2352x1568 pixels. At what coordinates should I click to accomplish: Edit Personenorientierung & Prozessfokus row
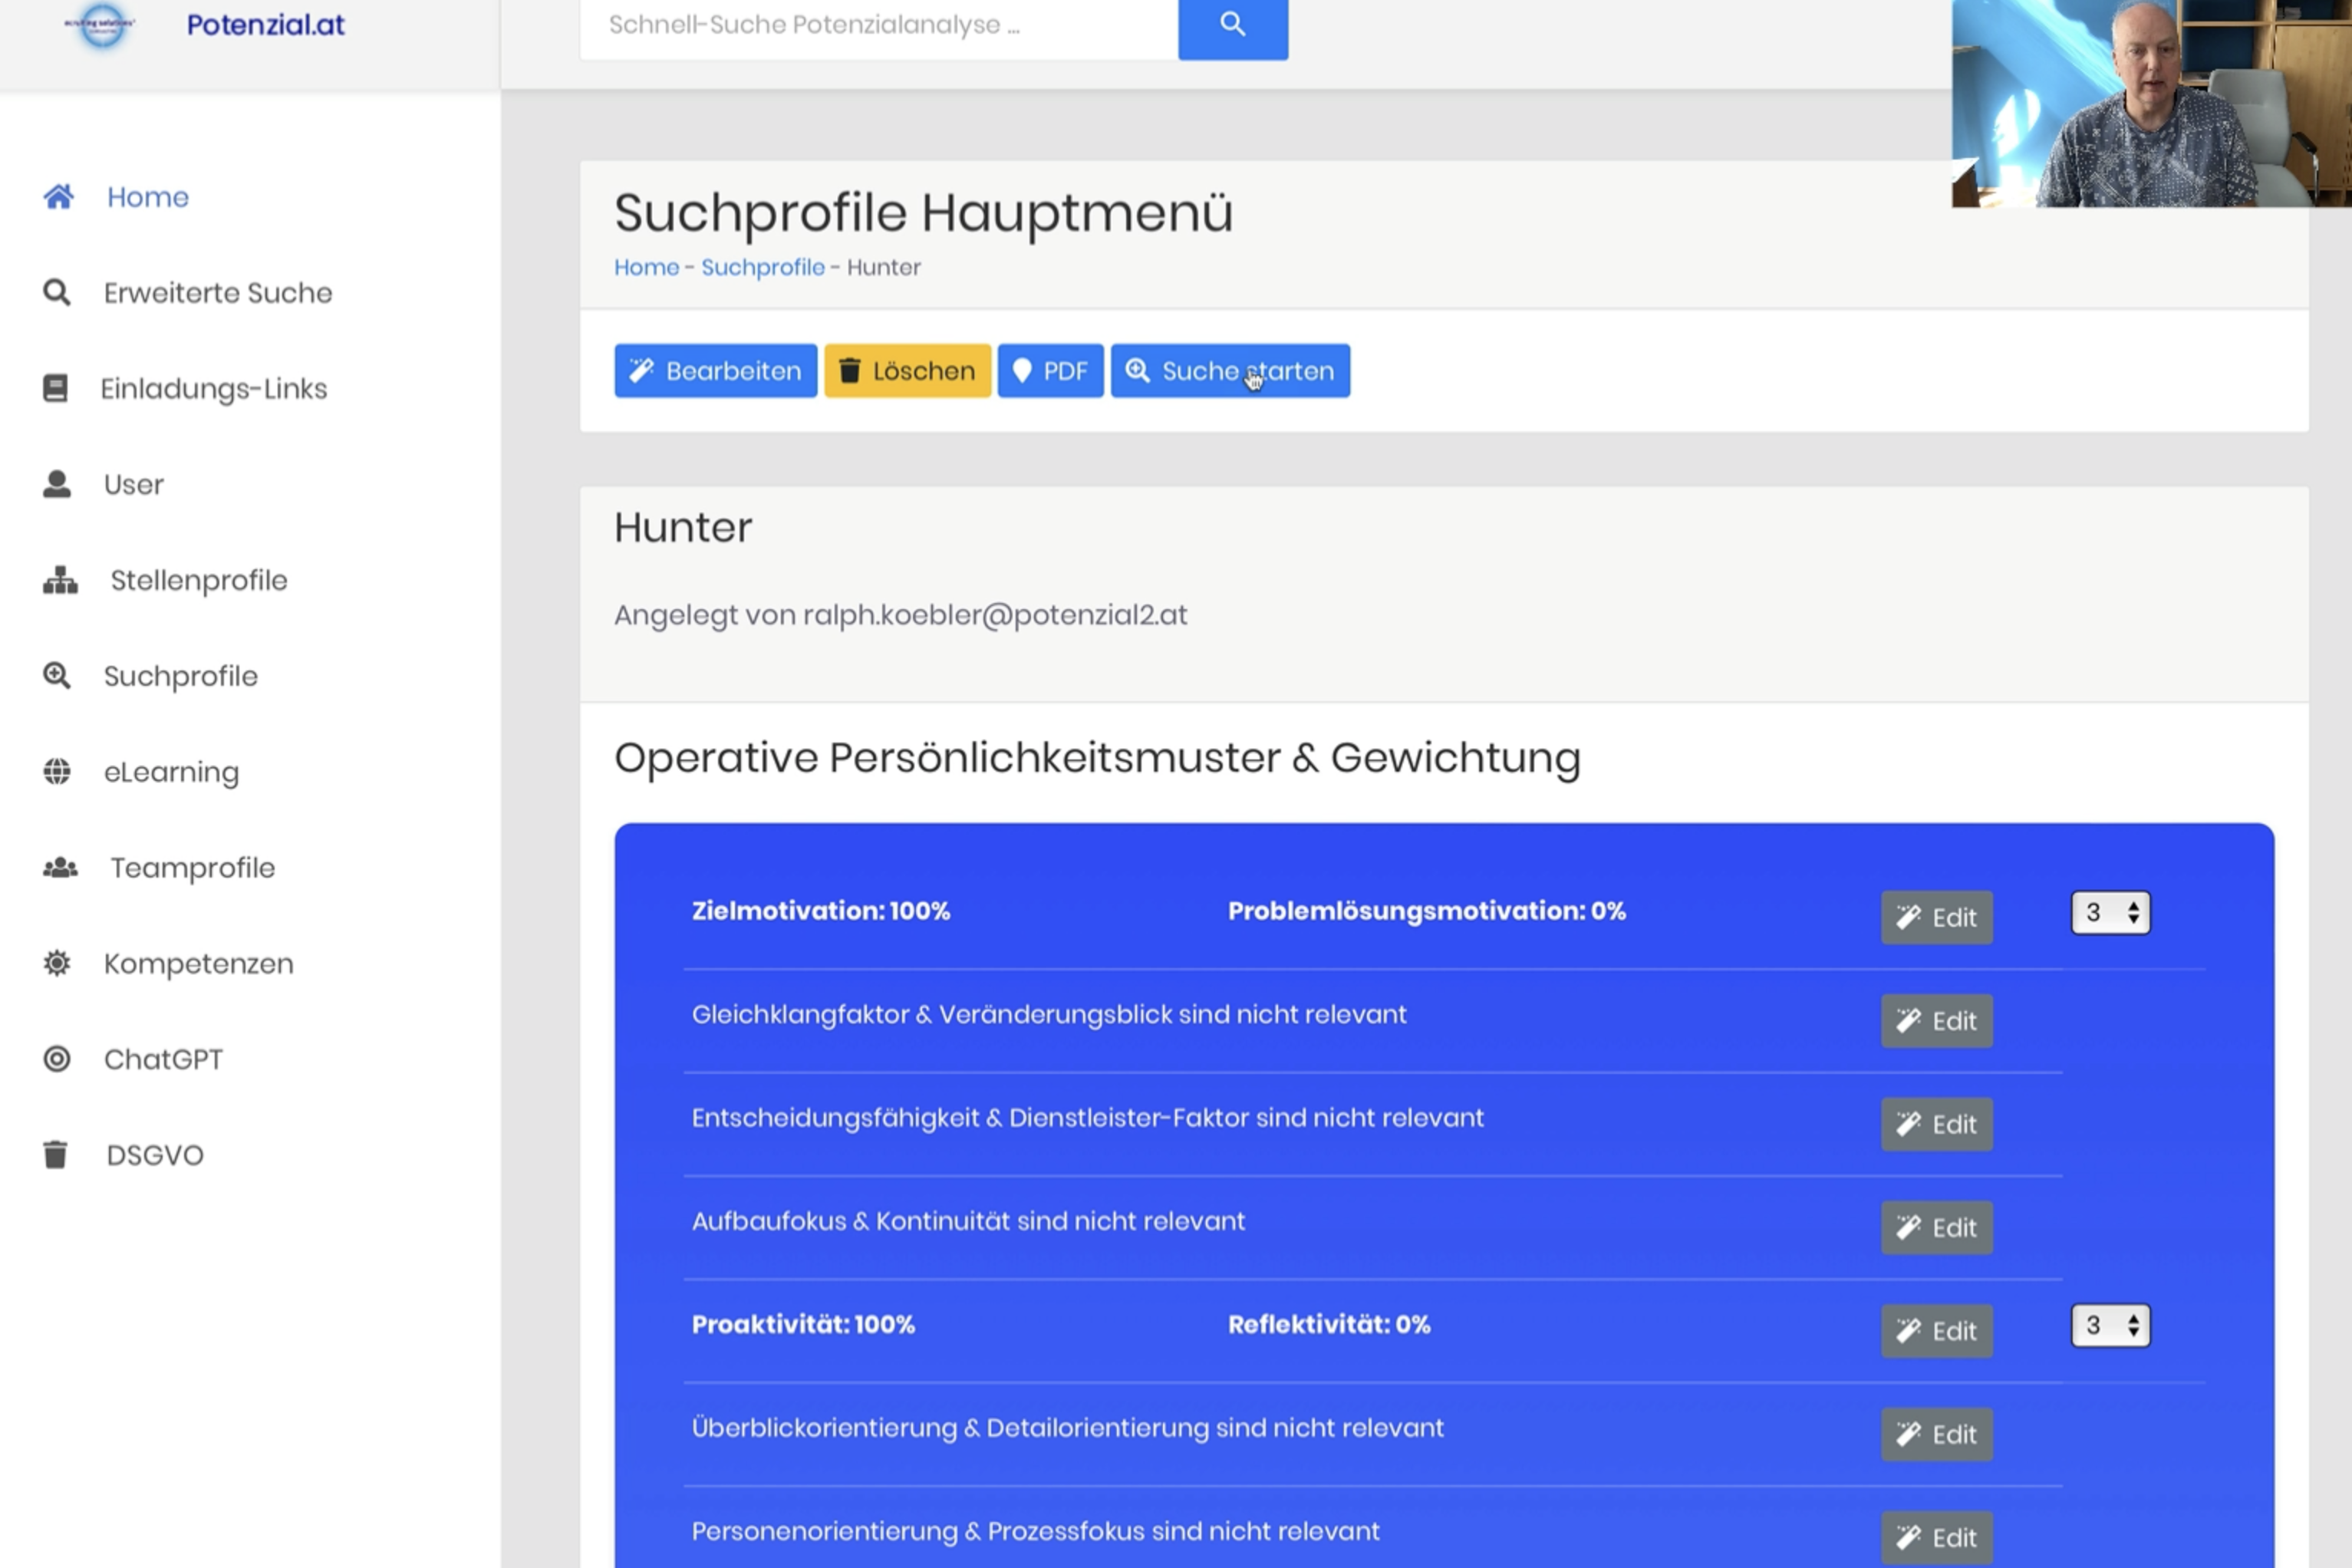tap(1937, 1538)
